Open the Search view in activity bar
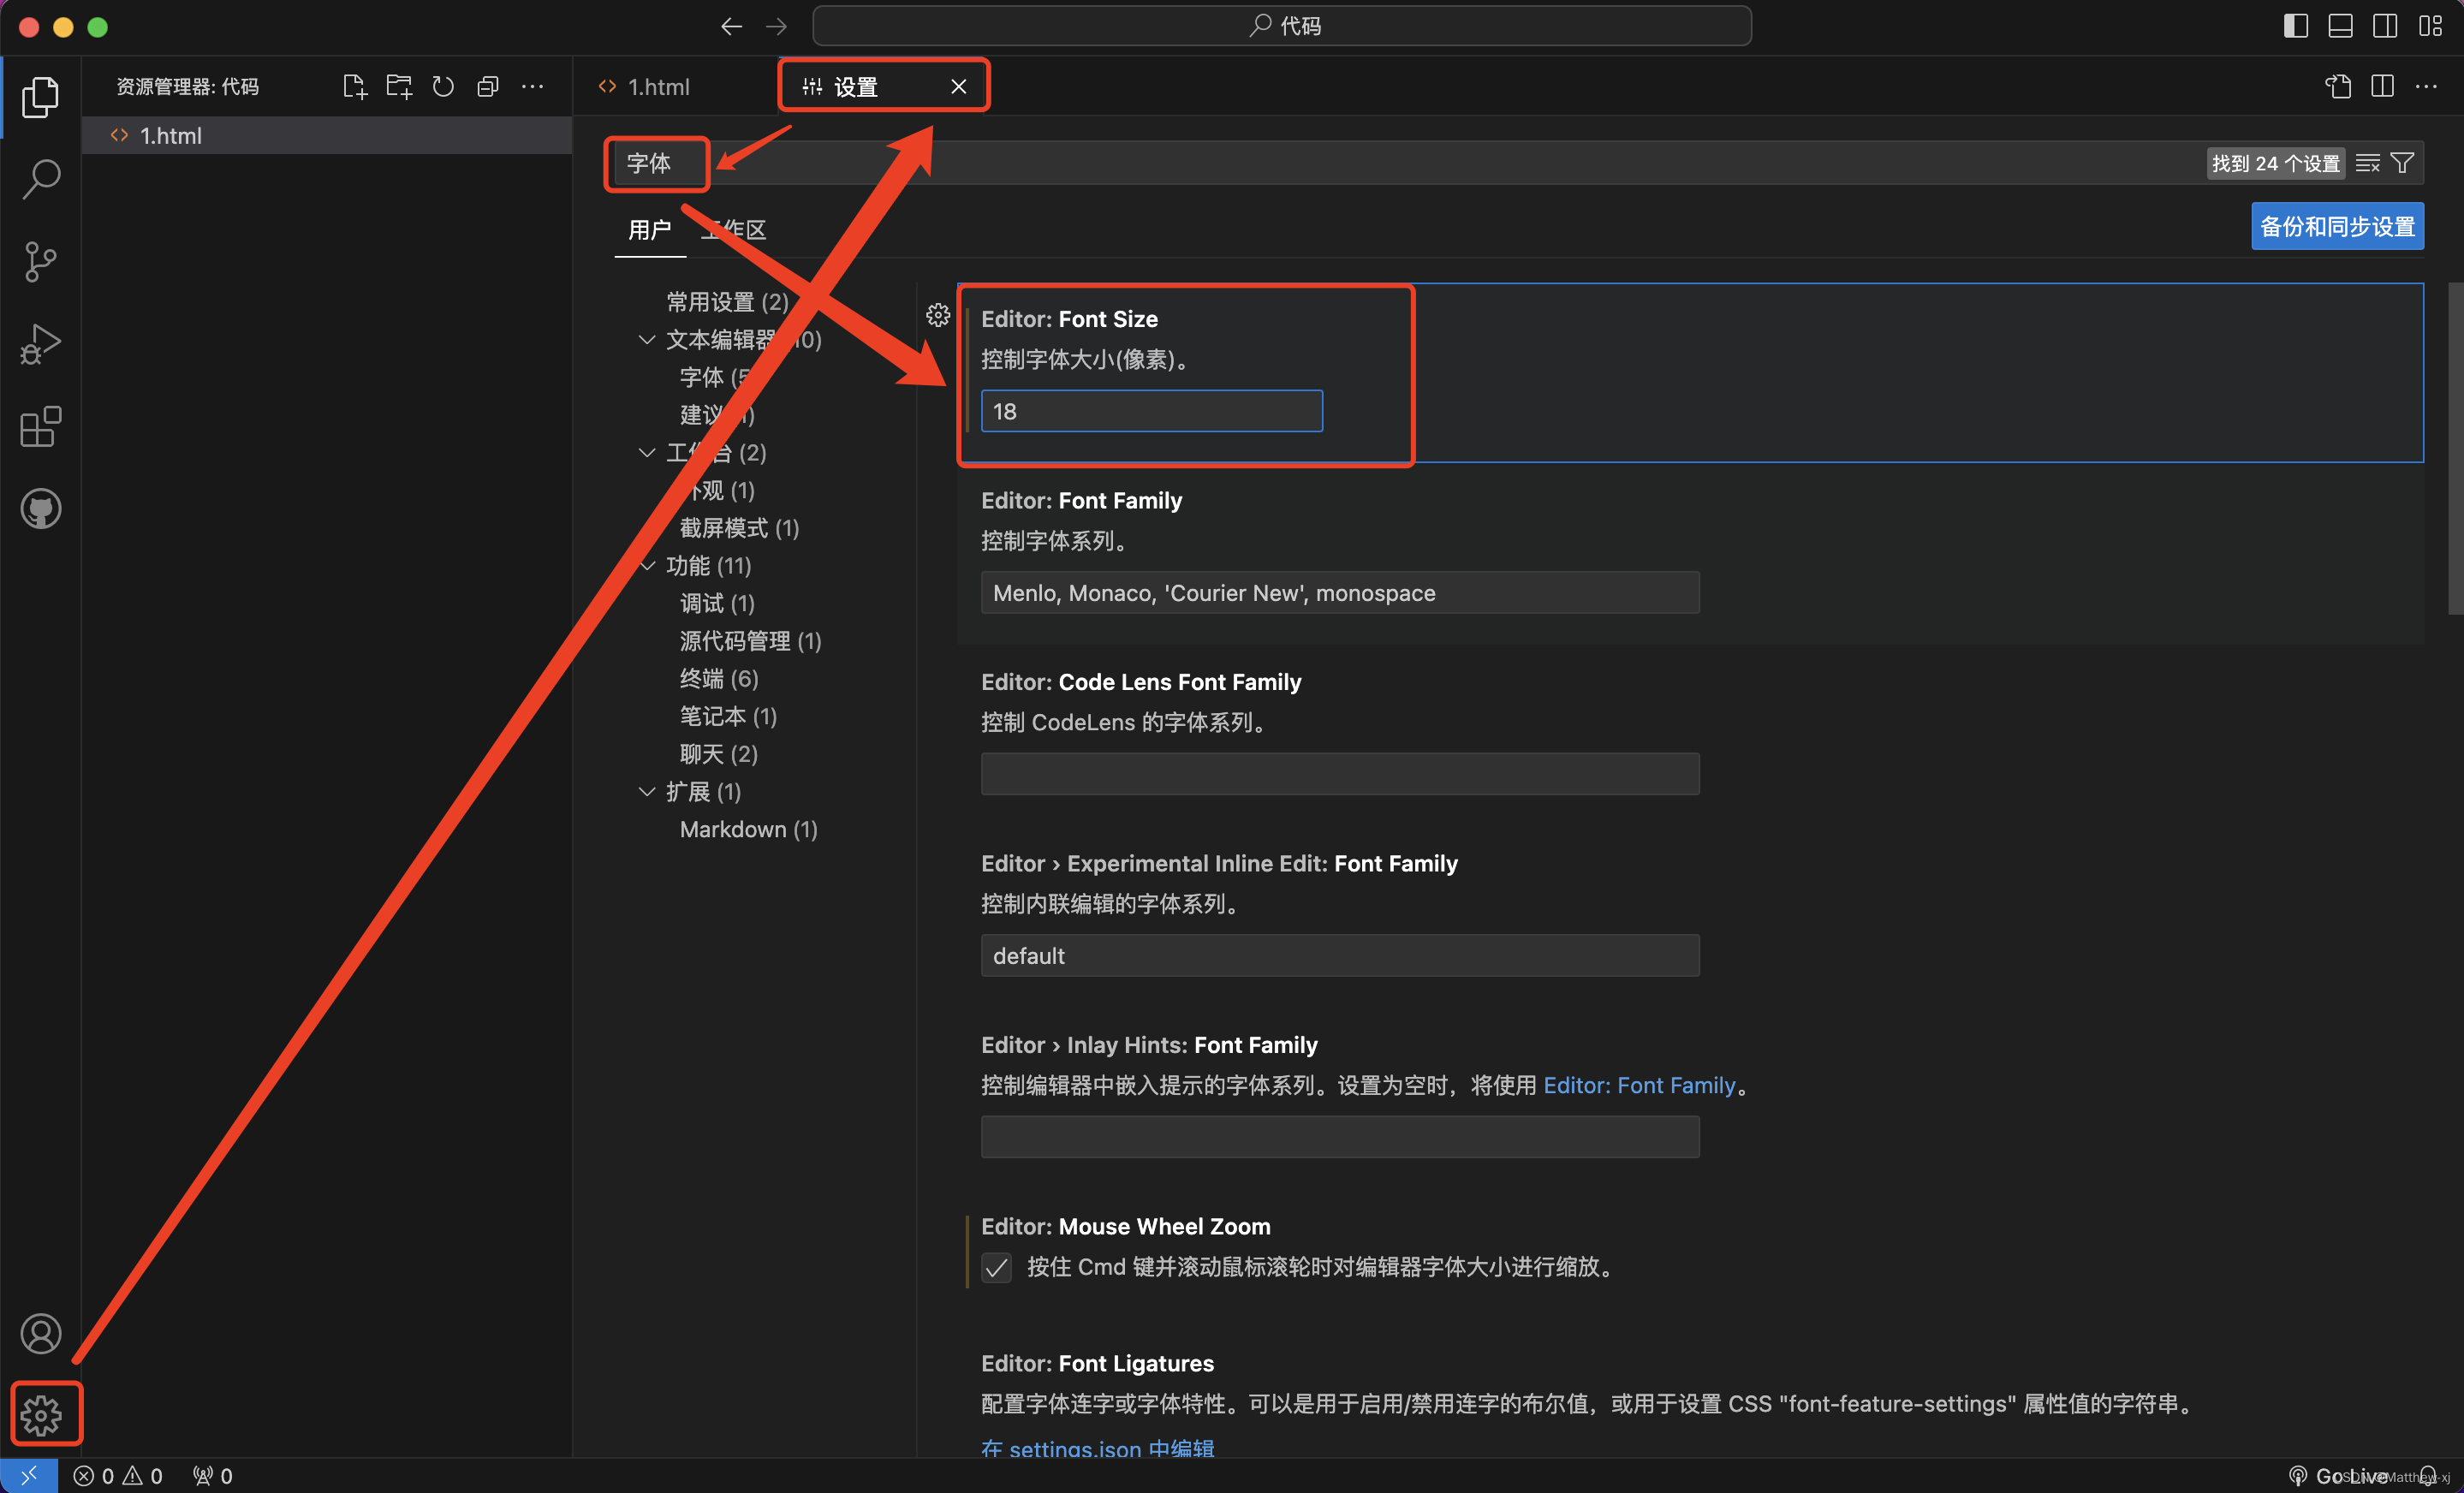The image size is (2464, 1493). coord(41,180)
